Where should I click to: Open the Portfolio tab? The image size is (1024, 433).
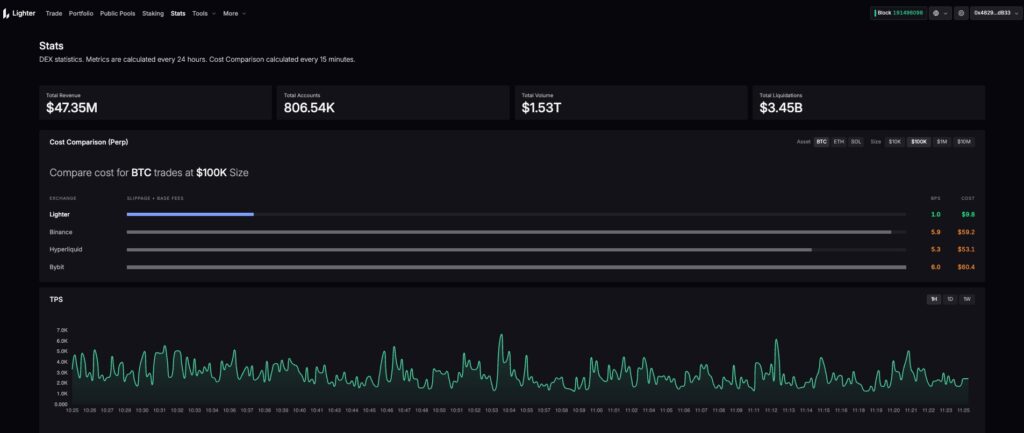point(81,13)
